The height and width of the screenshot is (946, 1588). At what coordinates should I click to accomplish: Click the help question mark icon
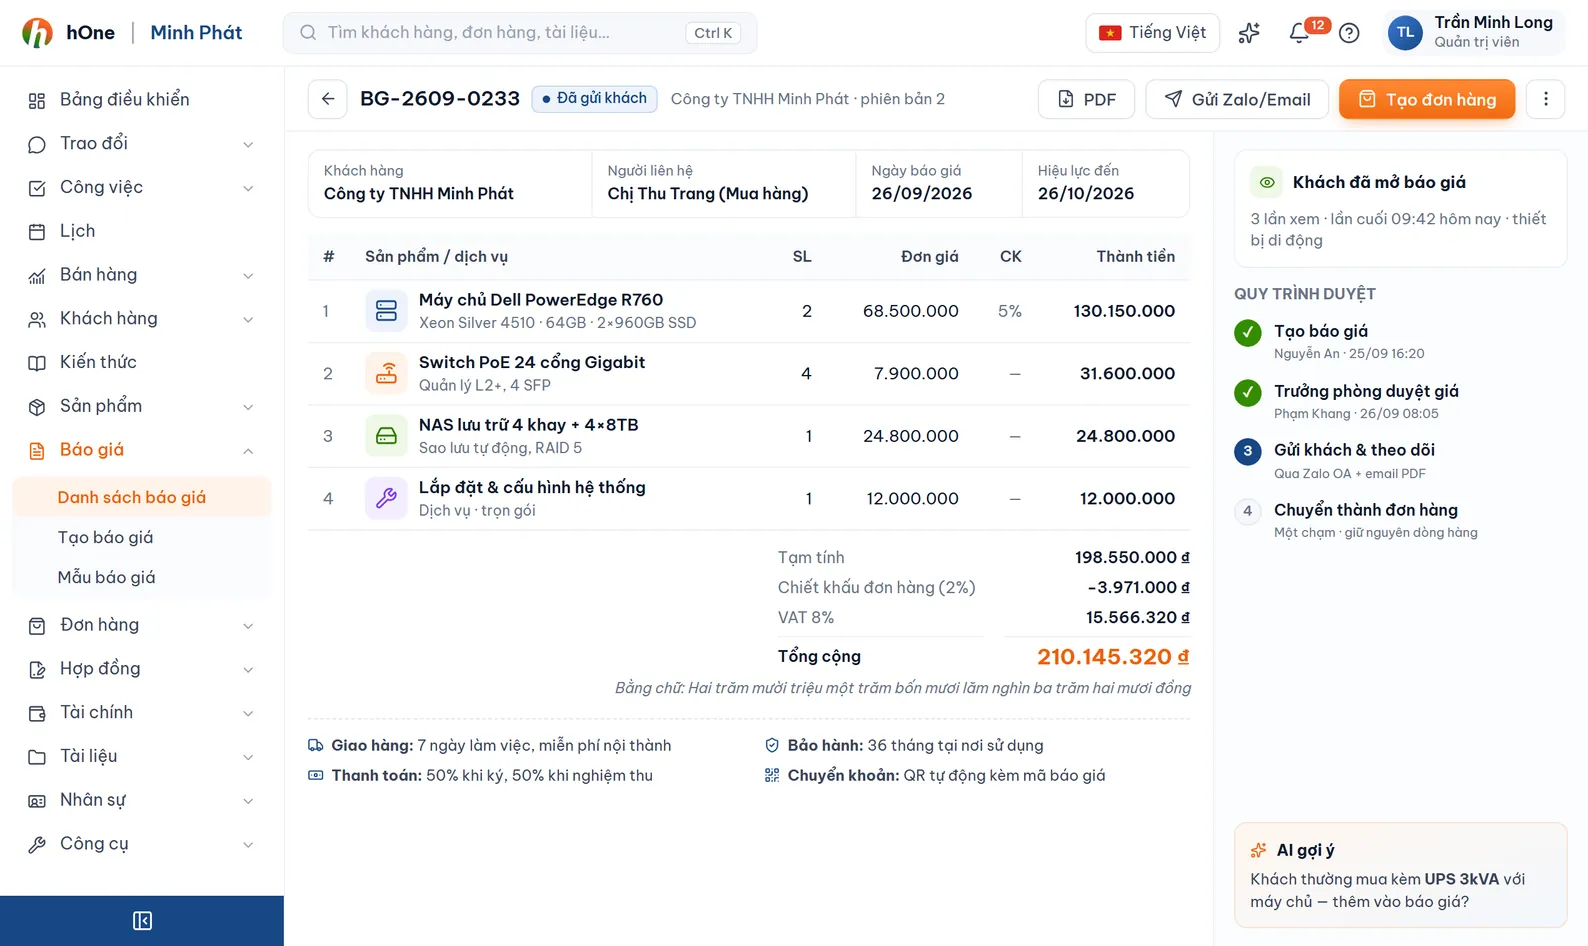1349,33
